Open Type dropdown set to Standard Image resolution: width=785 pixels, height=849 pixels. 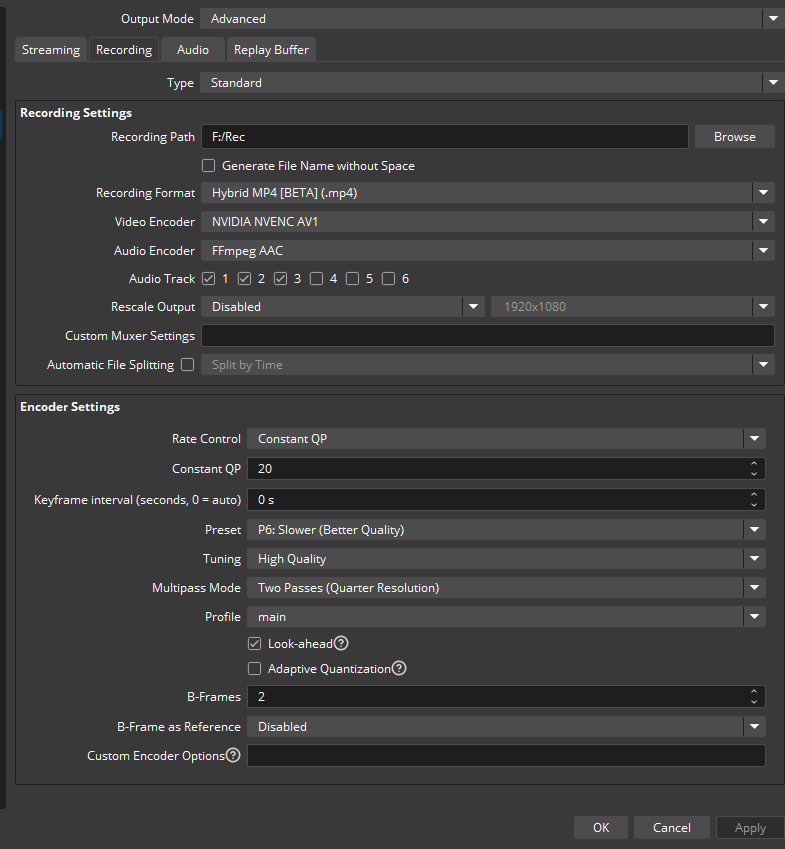(492, 83)
